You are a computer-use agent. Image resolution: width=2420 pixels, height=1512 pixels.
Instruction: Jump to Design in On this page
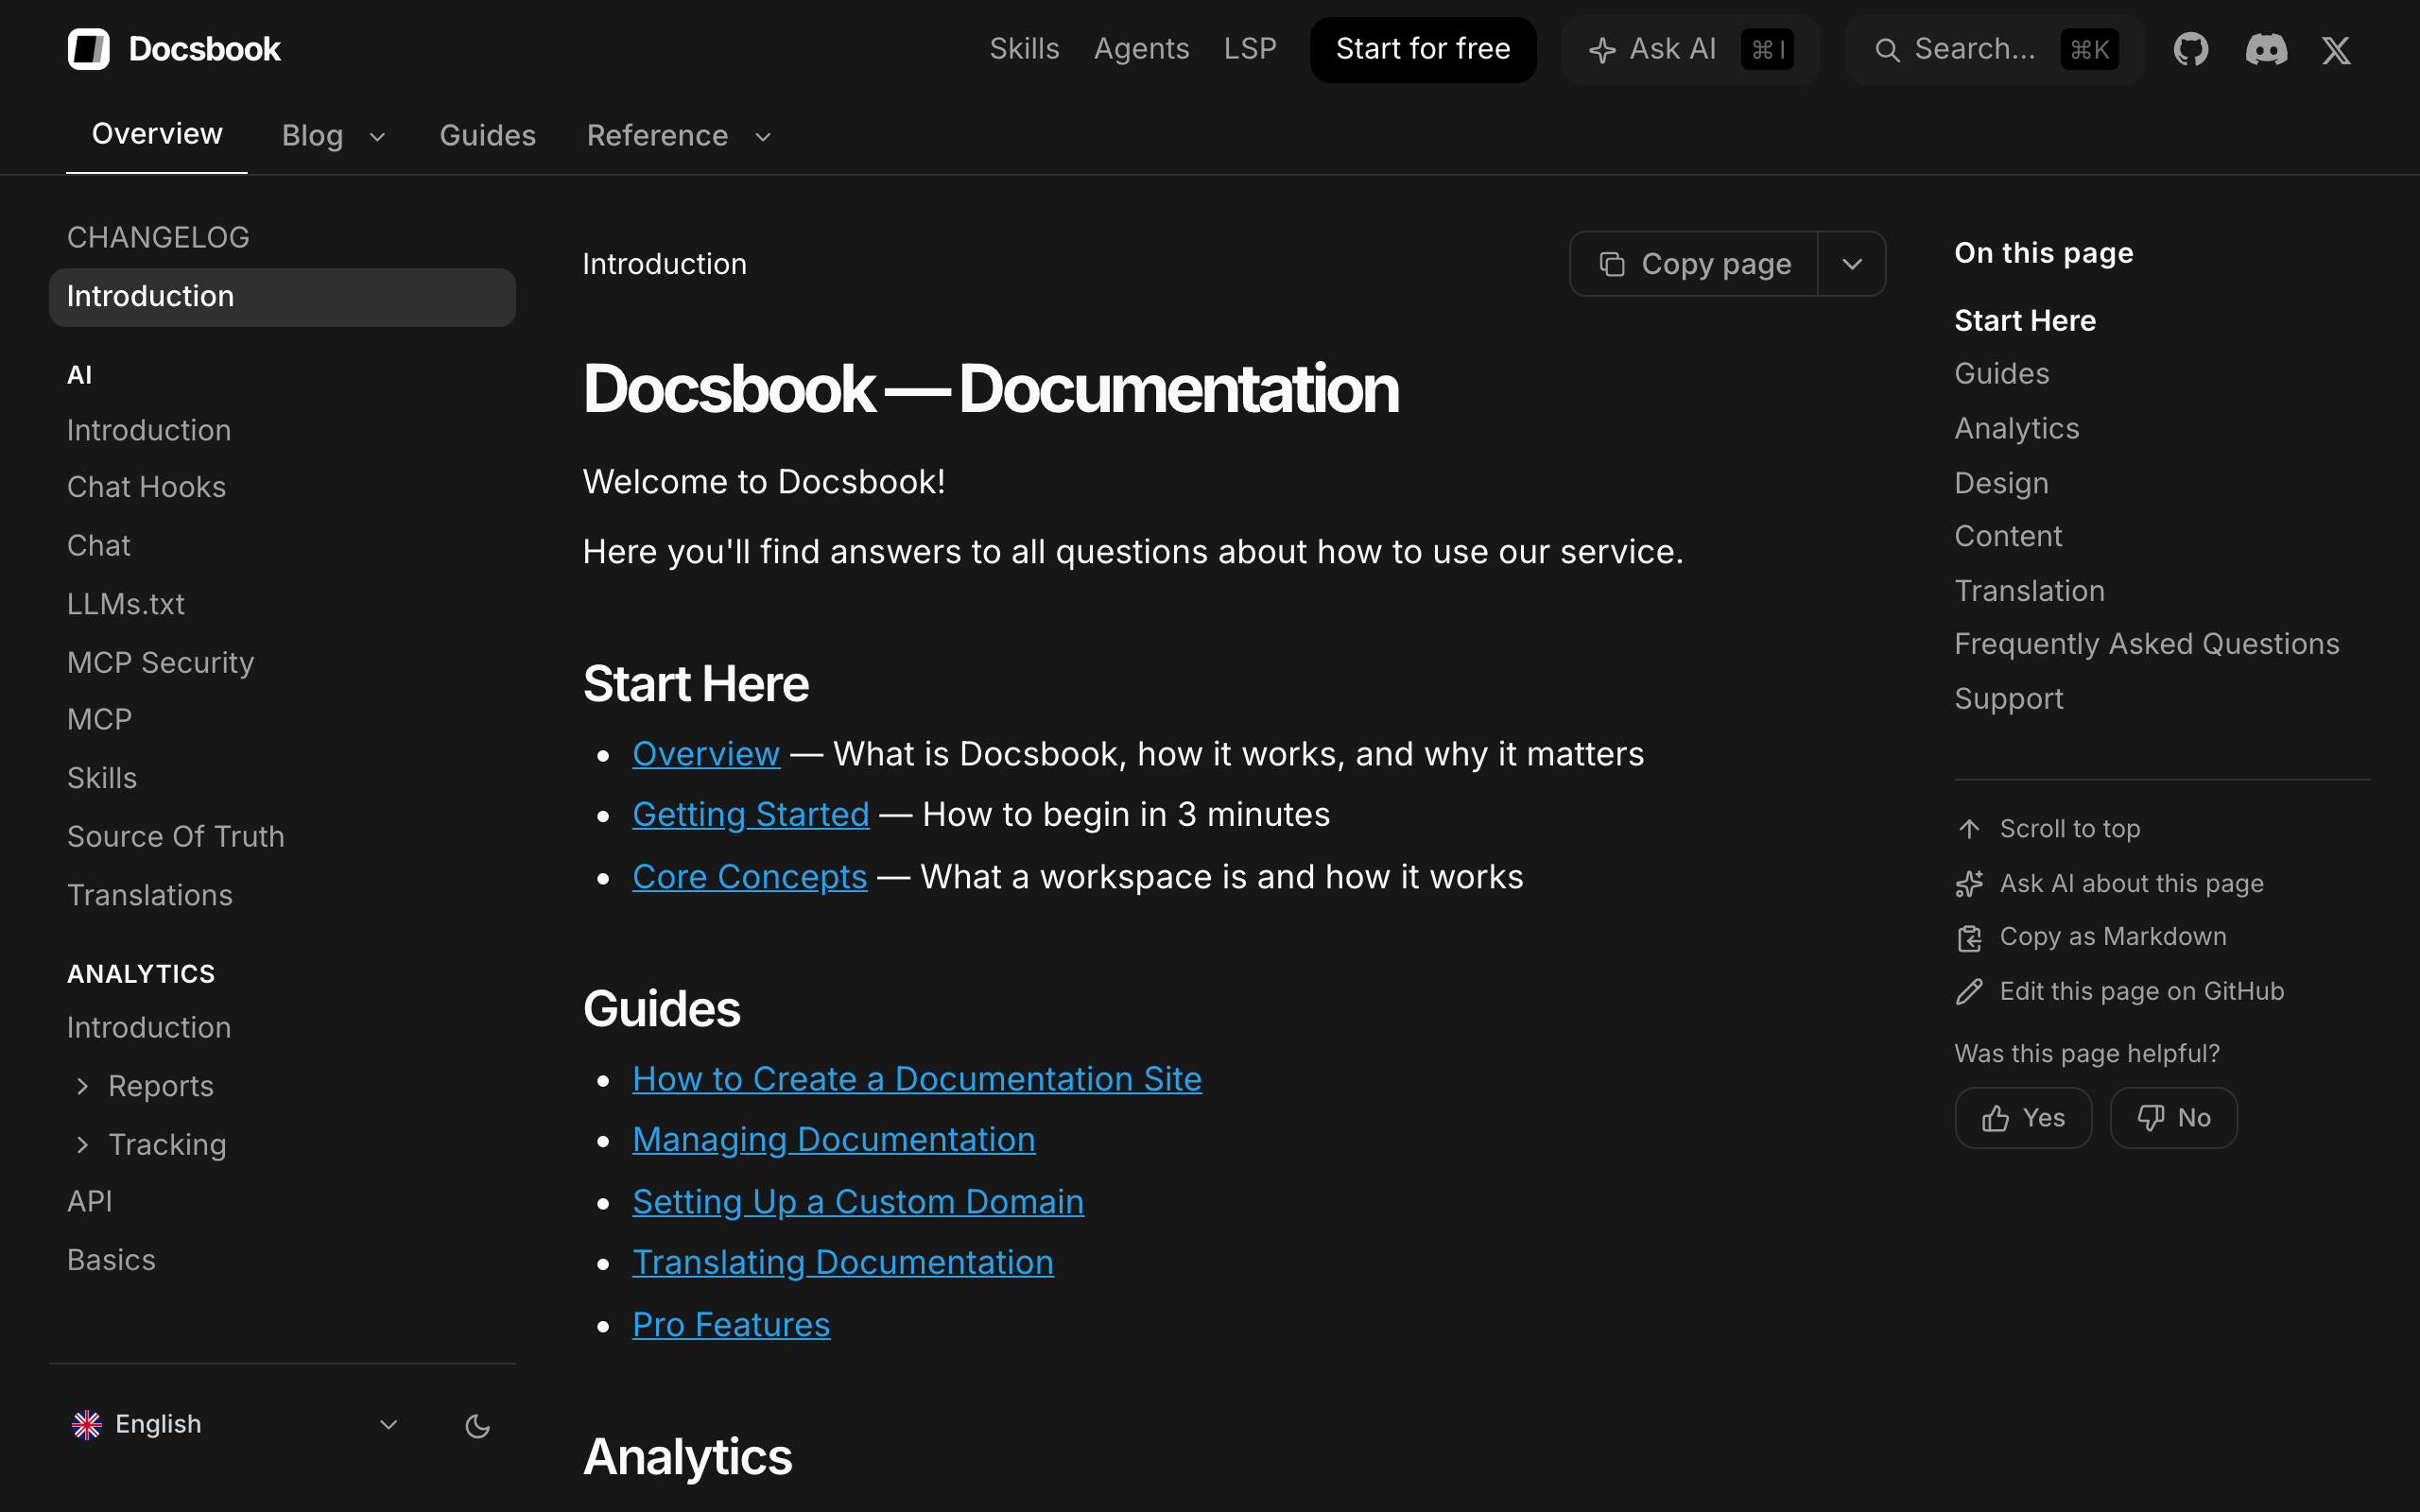(x=2001, y=484)
